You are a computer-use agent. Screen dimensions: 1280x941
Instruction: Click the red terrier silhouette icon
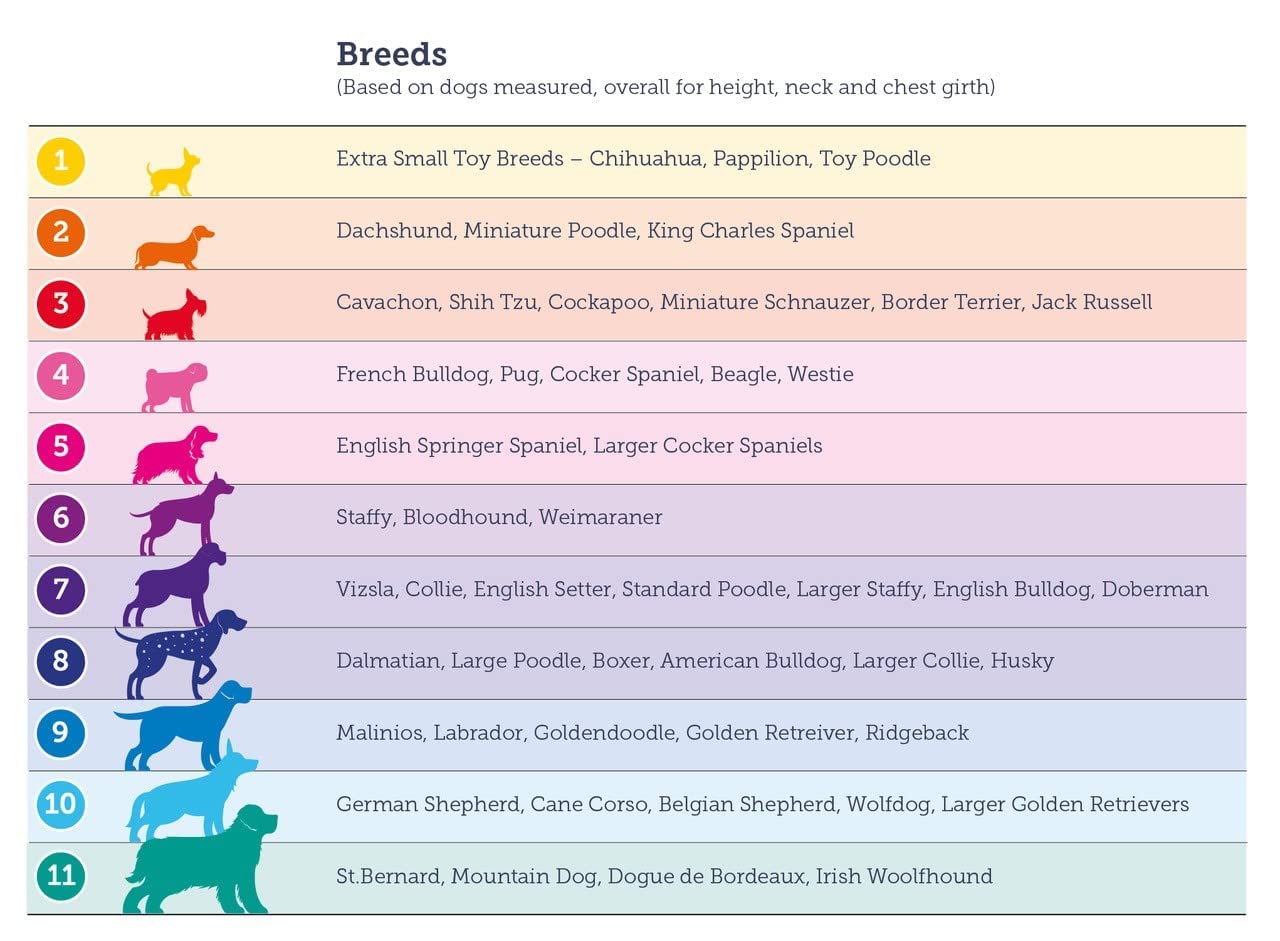174,318
